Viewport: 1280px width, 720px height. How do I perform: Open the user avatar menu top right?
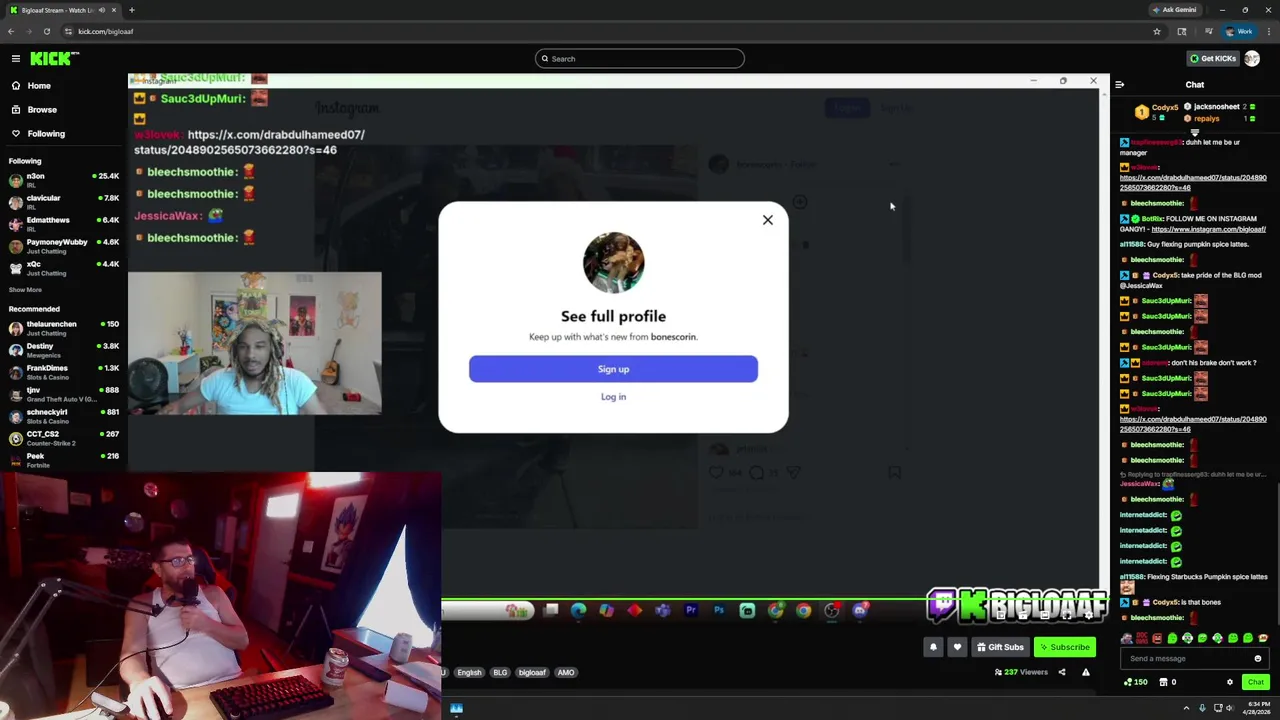coord(1252,59)
